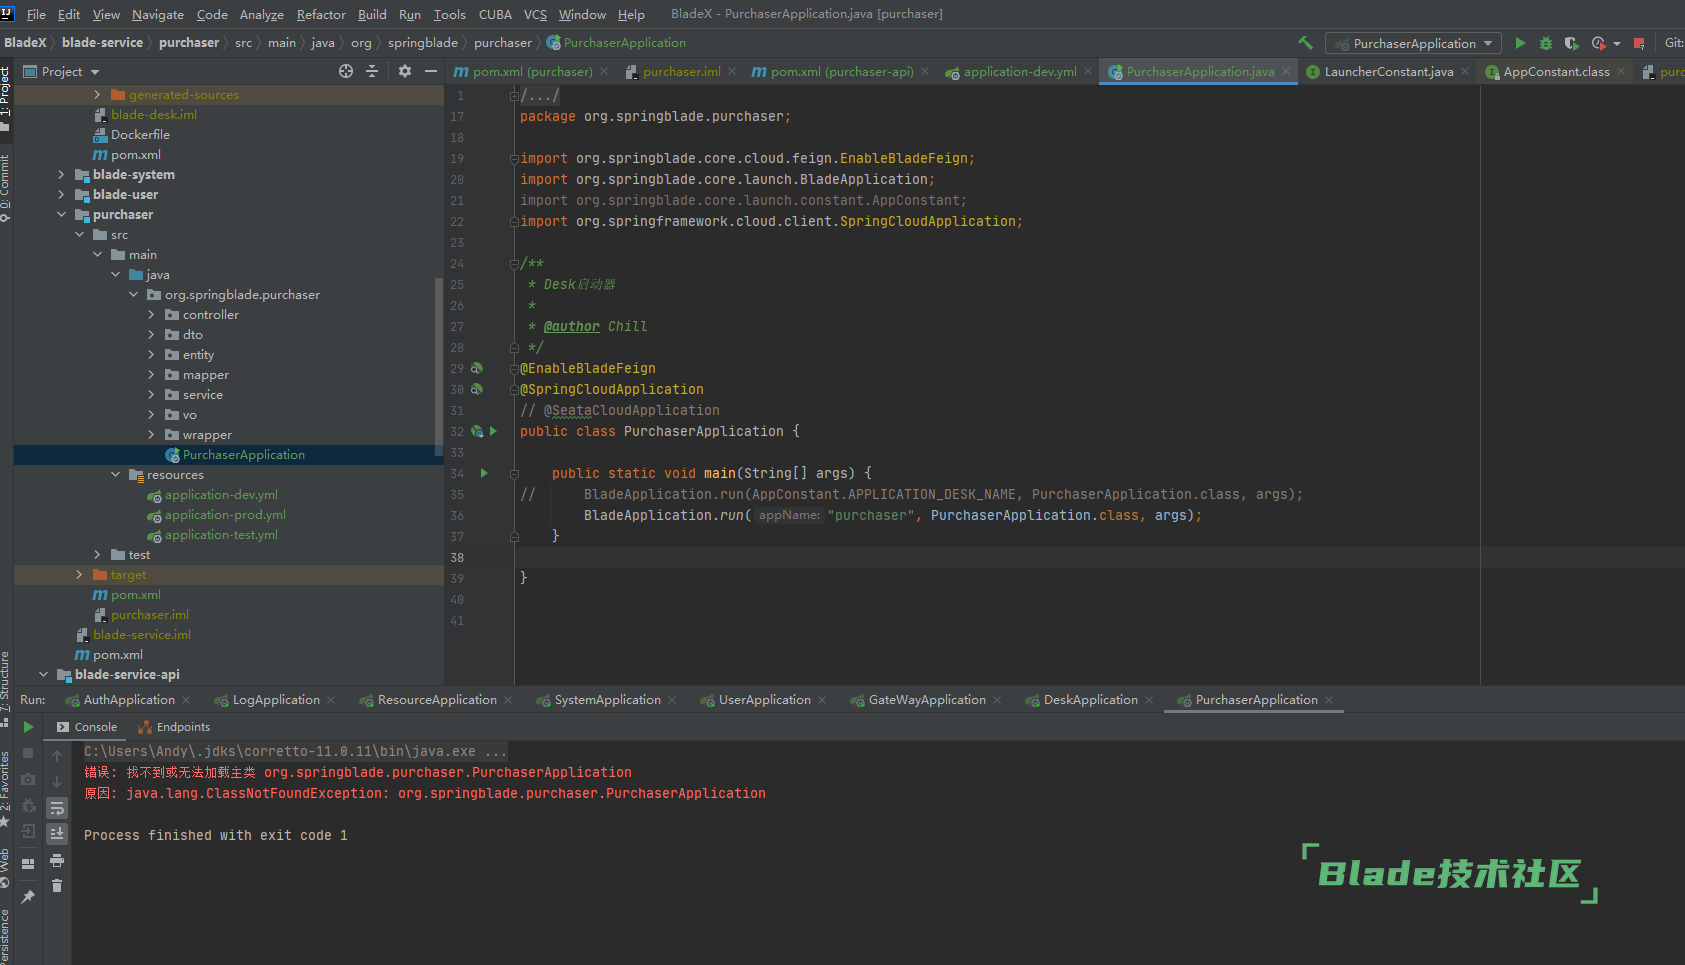This screenshot has height=965, width=1685.
Task: Collapse all in the Project panel
Action: tap(372, 71)
